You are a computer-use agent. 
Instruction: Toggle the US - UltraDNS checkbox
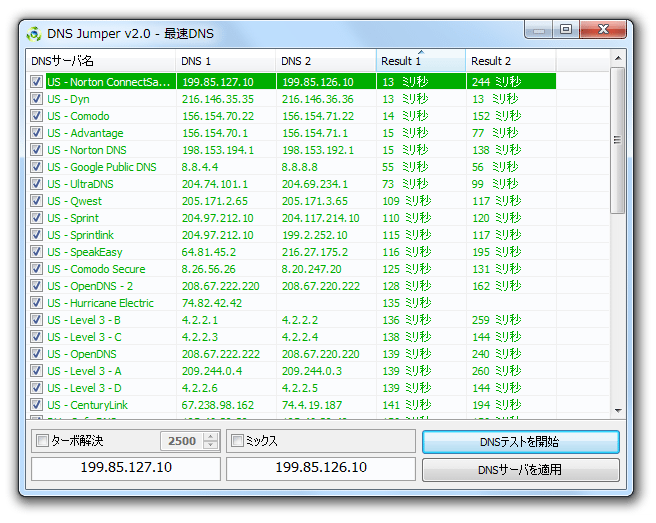tap(36, 184)
